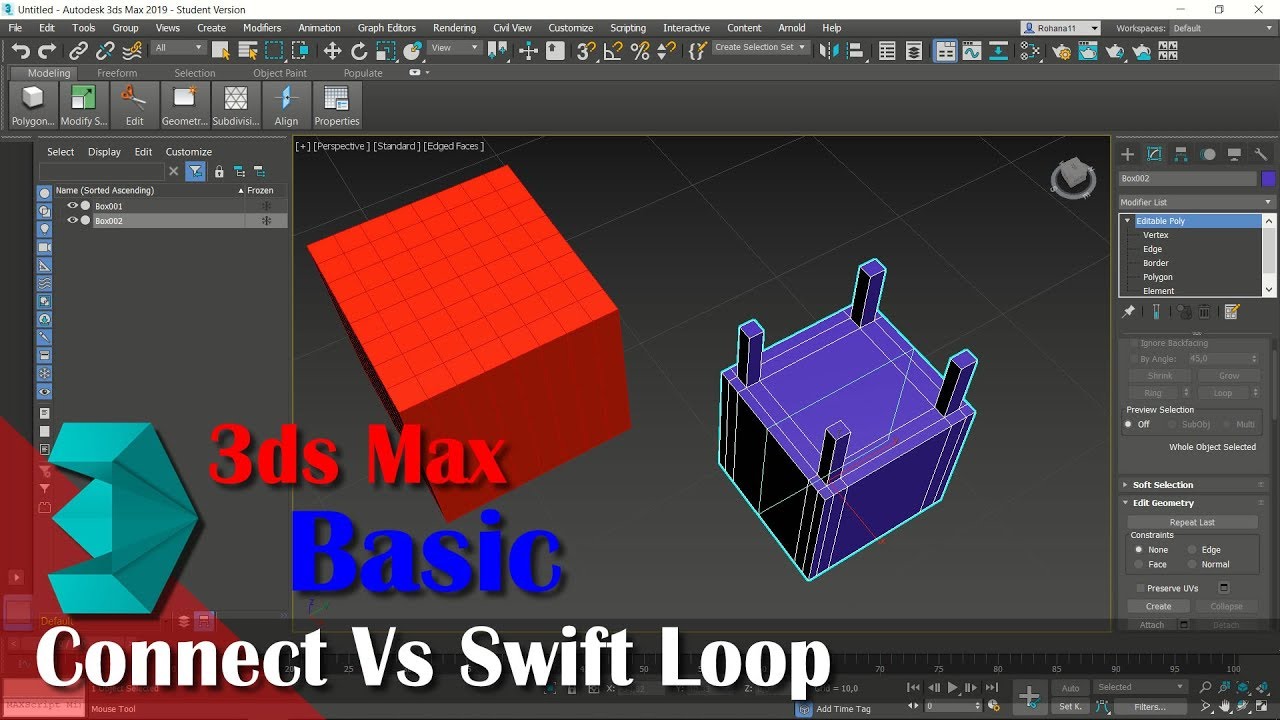Image resolution: width=1280 pixels, height=720 pixels.
Task: Open the Schematic View icon
Action: pyautogui.click(x=999, y=51)
